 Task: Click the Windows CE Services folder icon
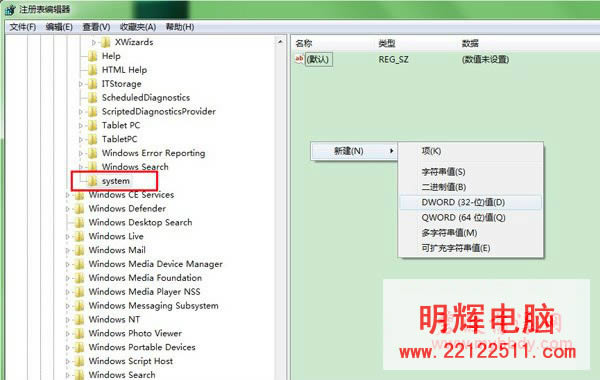tap(79, 195)
